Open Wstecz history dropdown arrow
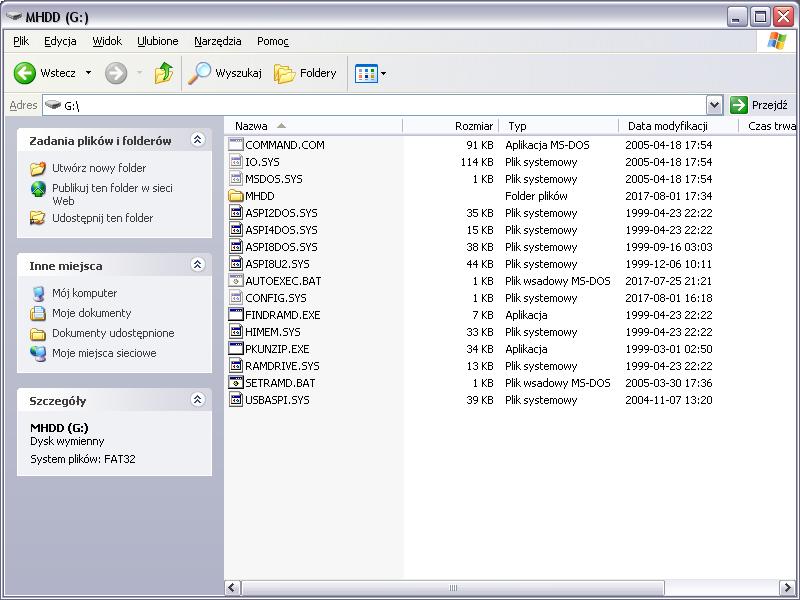The height and width of the screenshot is (600, 800). tap(88, 73)
